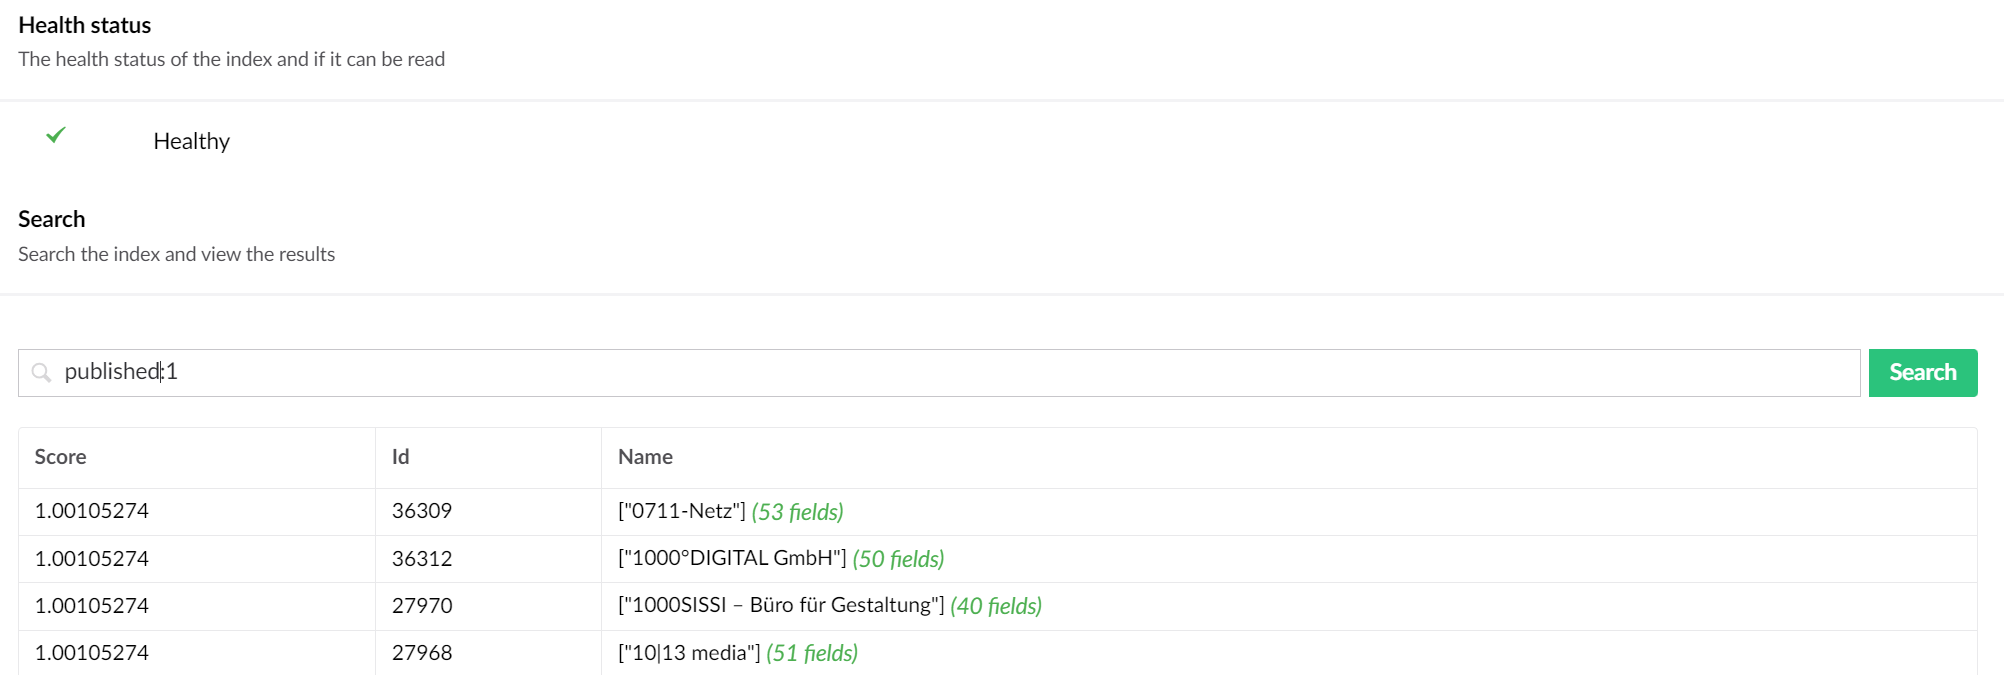Click the Search section heading
This screenshot has height=675, width=2004.
[x=51, y=219]
